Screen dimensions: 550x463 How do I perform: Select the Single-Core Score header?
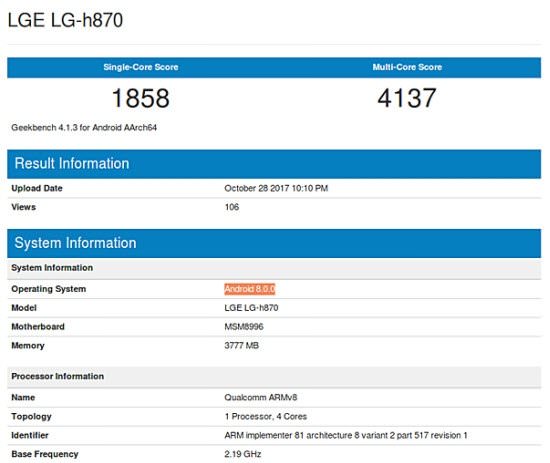(141, 67)
